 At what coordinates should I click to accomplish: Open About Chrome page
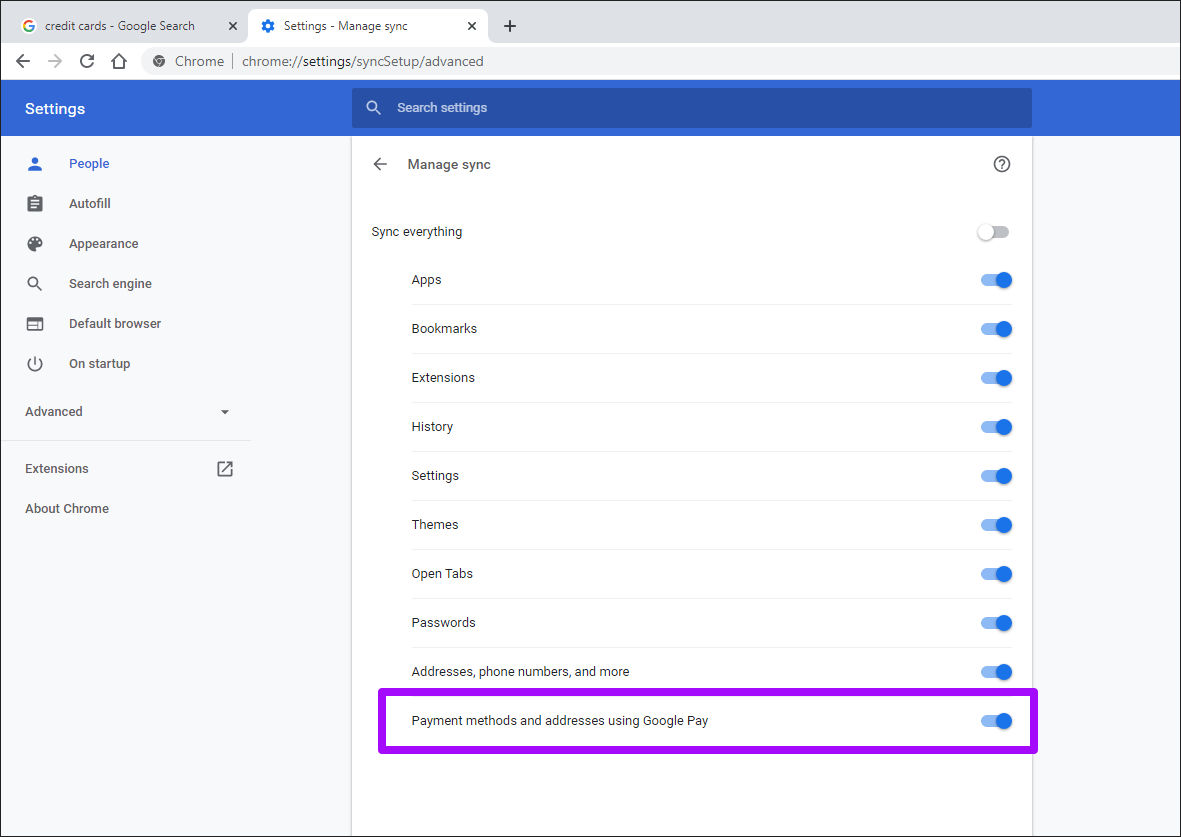pyautogui.click(x=67, y=509)
